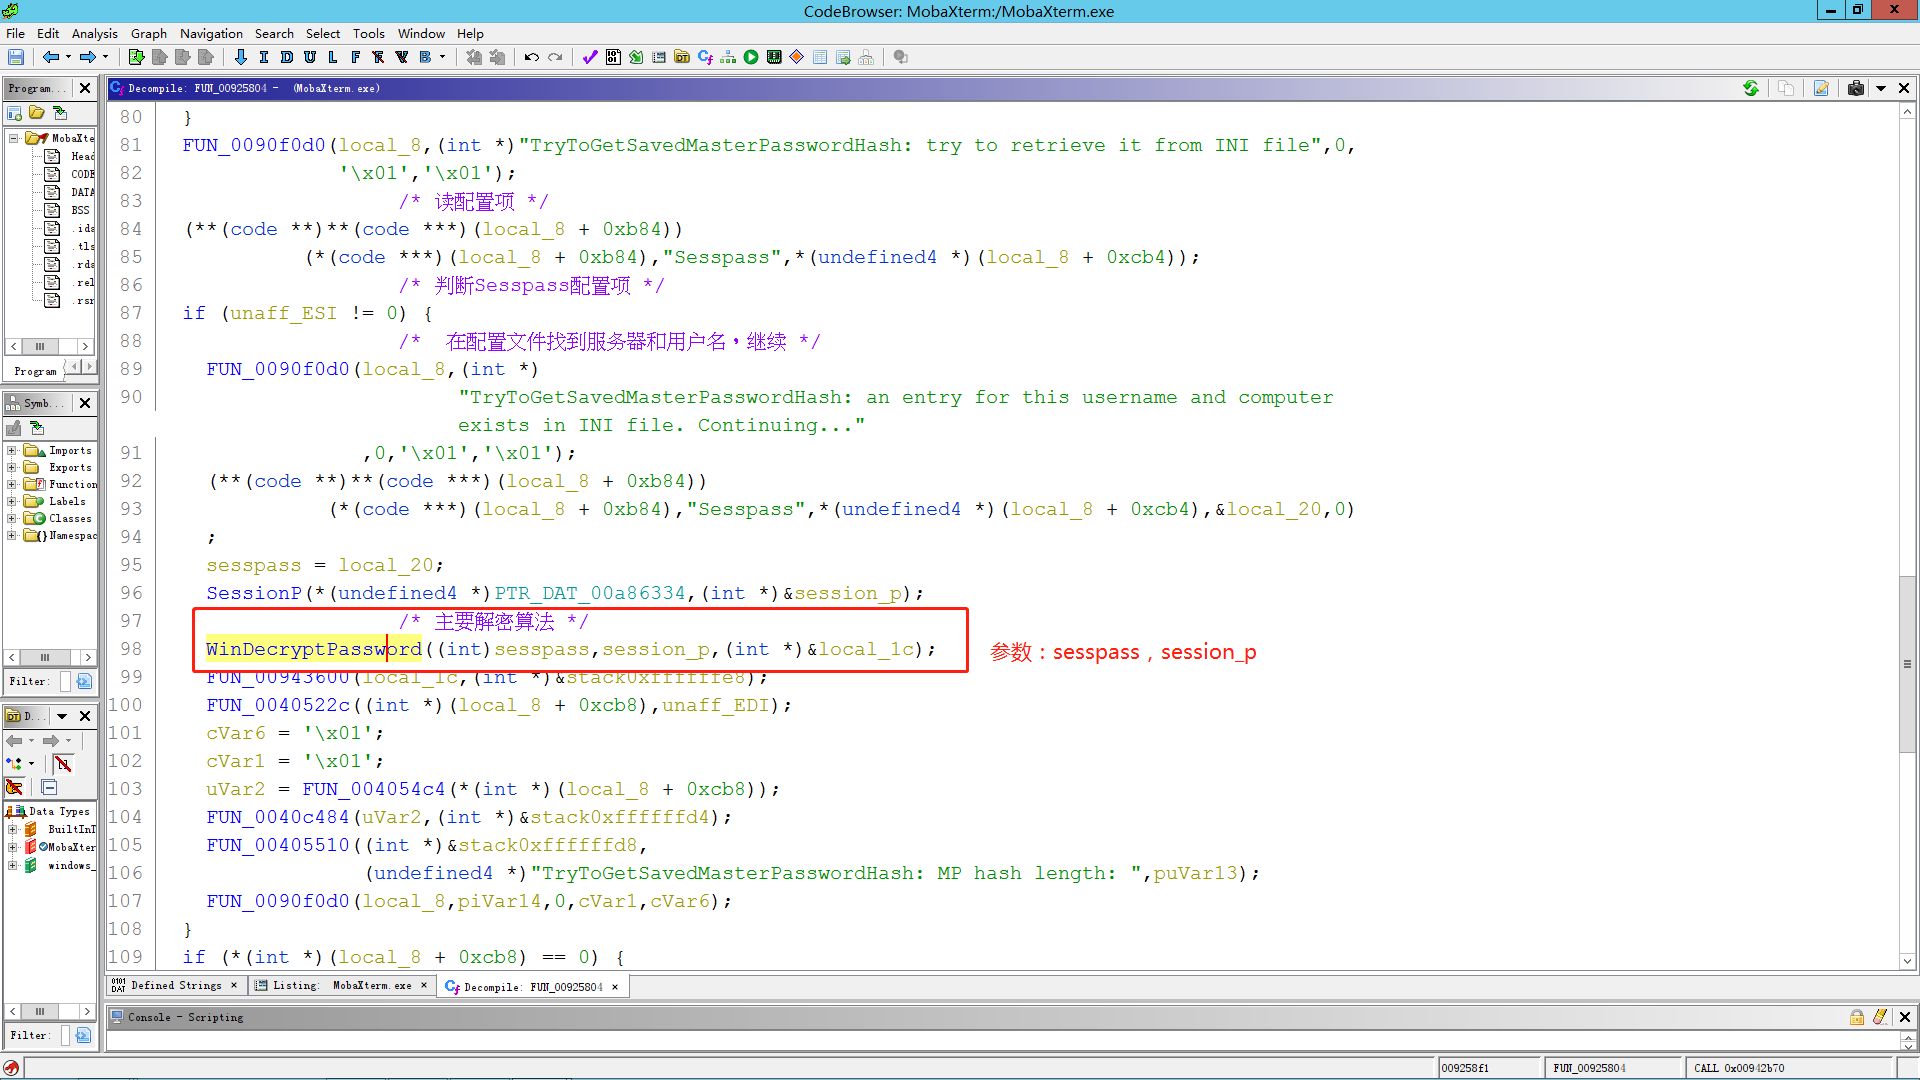The image size is (1920, 1080).
Task: Save the program with the disk icon
Action: [x=16, y=57]
